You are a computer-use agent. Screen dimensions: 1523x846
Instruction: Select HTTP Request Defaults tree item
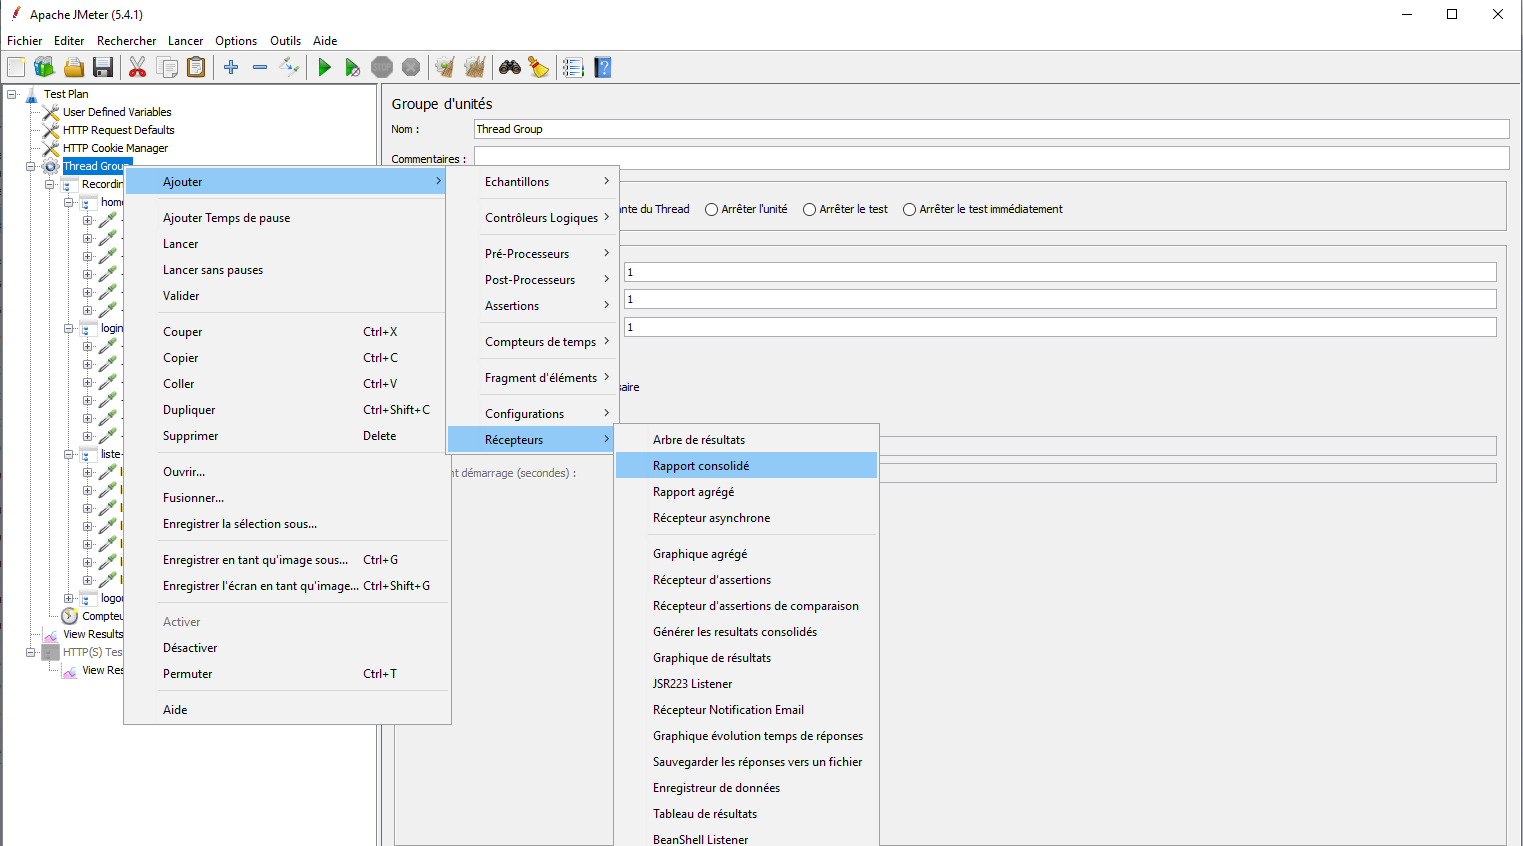pos(118,130)
